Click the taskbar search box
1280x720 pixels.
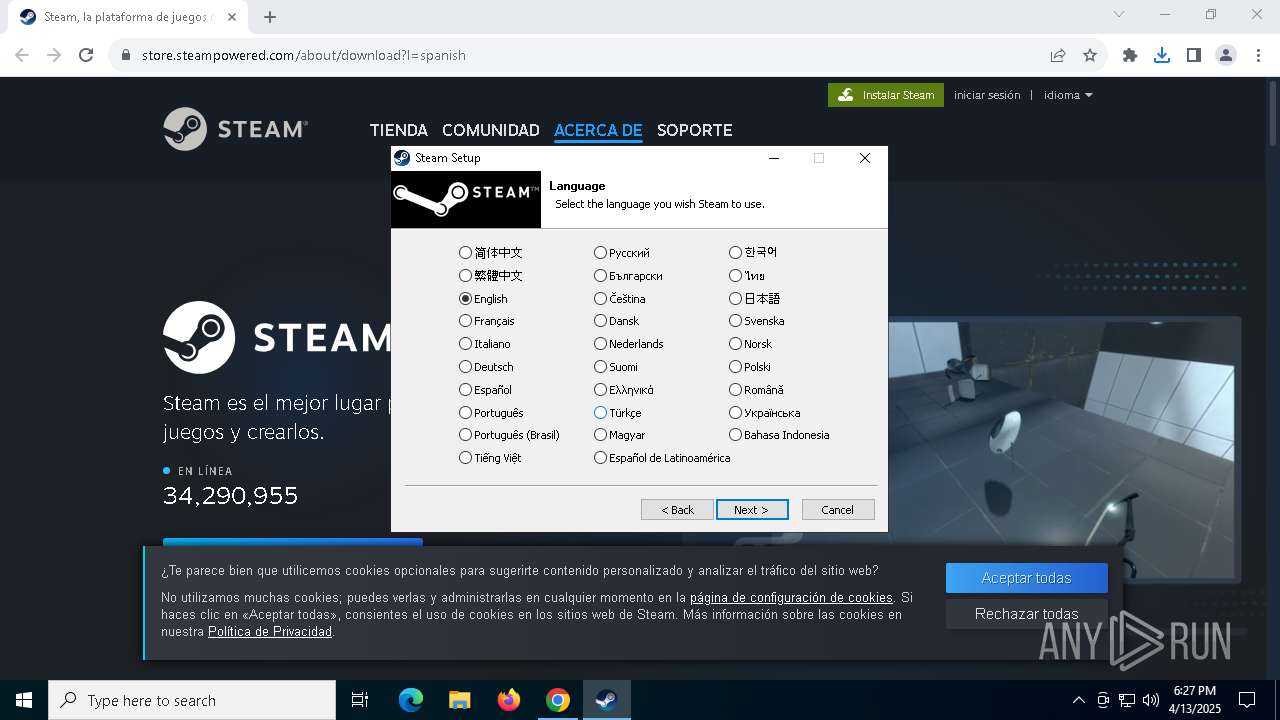coord(192,700)
